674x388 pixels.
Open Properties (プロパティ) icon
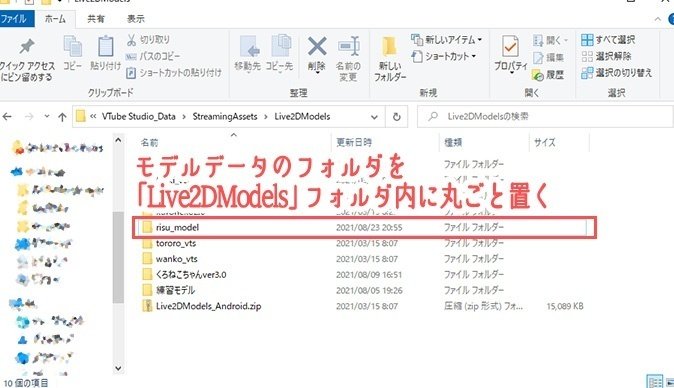[x=510, y=46]
